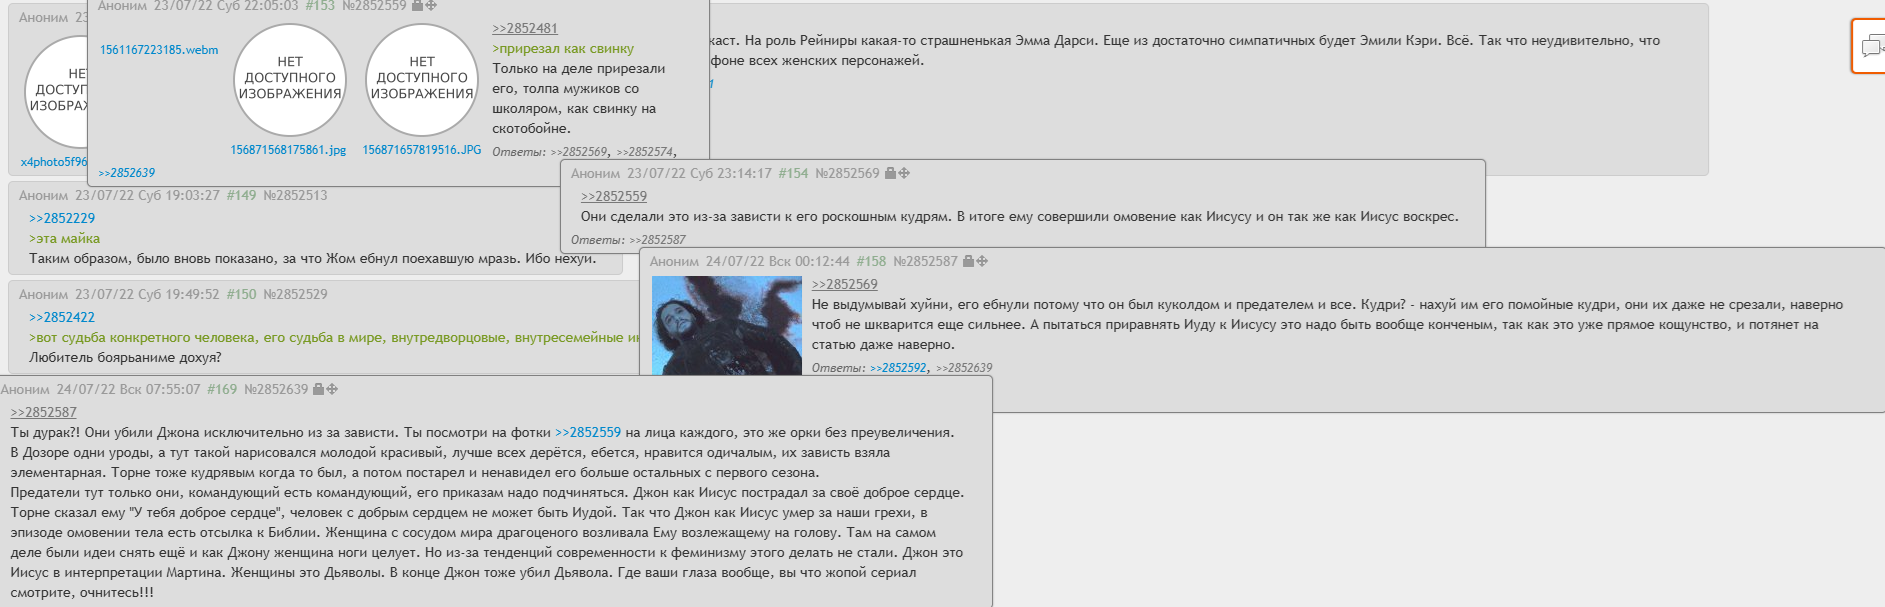Click the 'Аноним' name on post #169
The width and height of the screenshot is (1885, 607).
(x=25, y=389)
